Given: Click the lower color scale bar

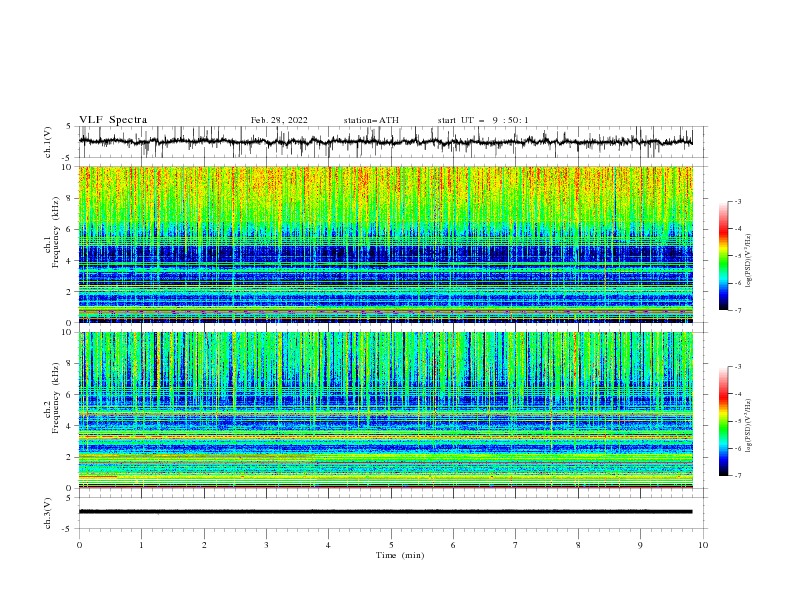Looking at the screenshot, I should (x=723, y=421).
